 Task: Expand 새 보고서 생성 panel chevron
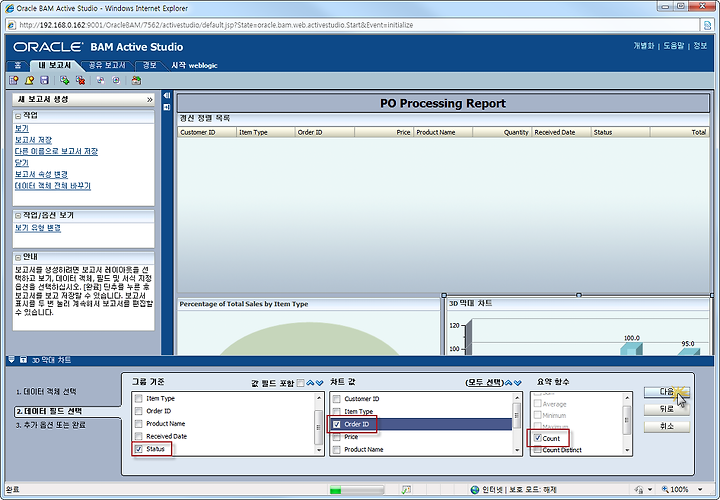149,99
